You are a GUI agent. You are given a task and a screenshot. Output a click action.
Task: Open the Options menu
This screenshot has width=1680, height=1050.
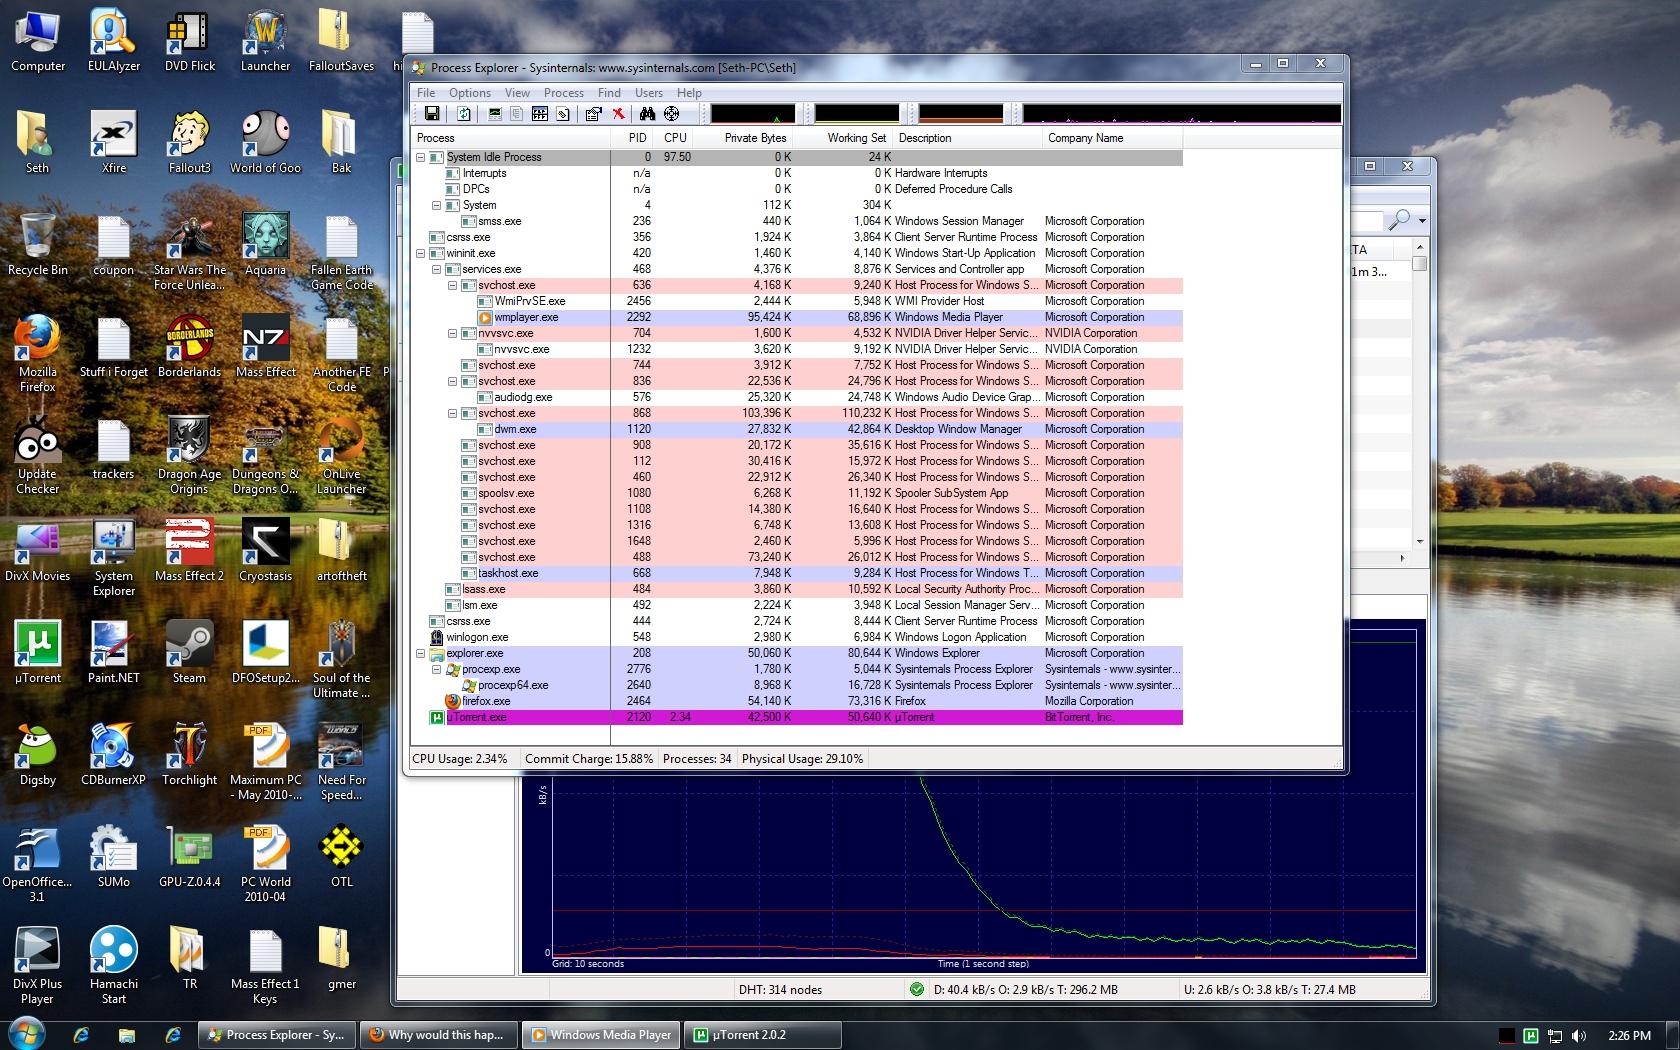[470, 93]
